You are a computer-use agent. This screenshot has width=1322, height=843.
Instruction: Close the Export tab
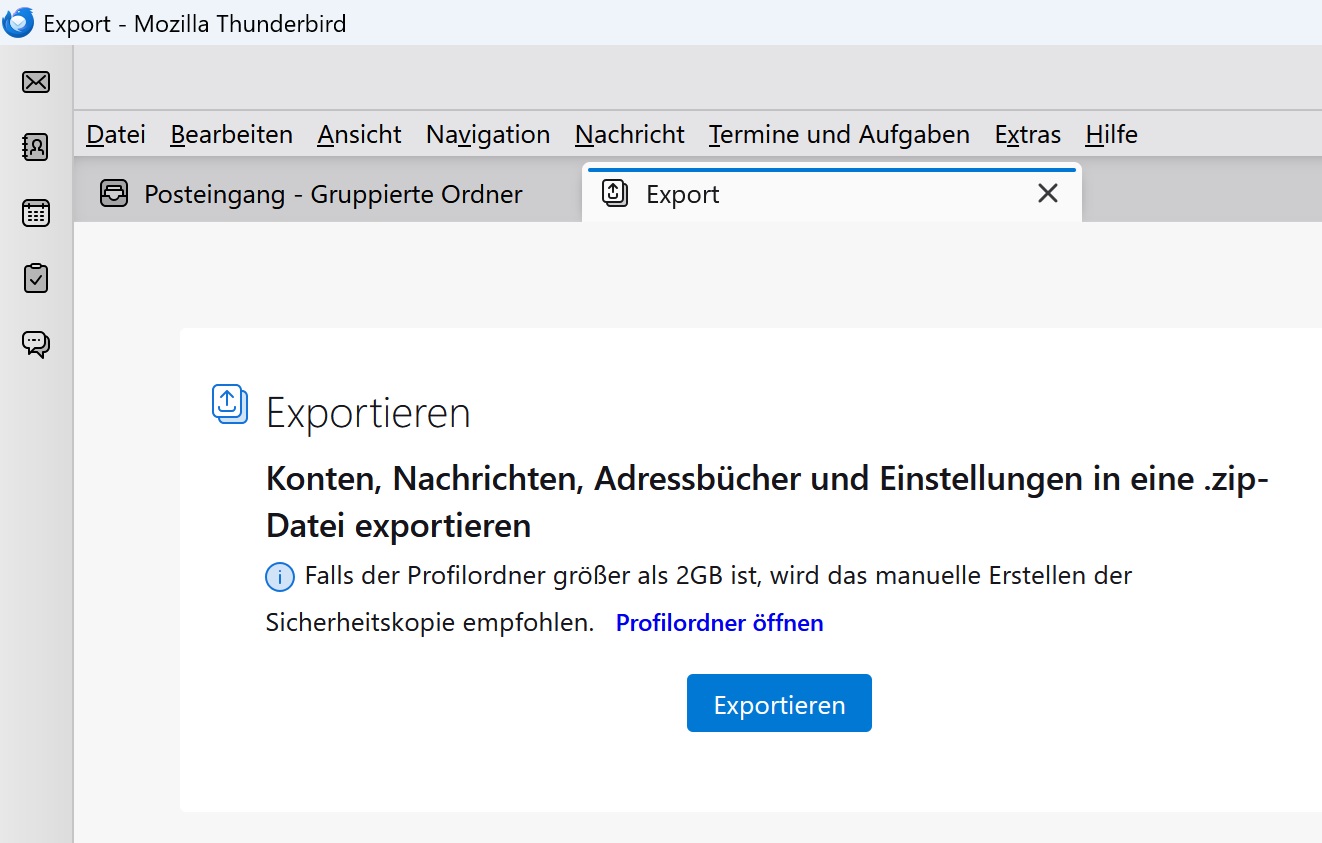[x=1047, y=193]
